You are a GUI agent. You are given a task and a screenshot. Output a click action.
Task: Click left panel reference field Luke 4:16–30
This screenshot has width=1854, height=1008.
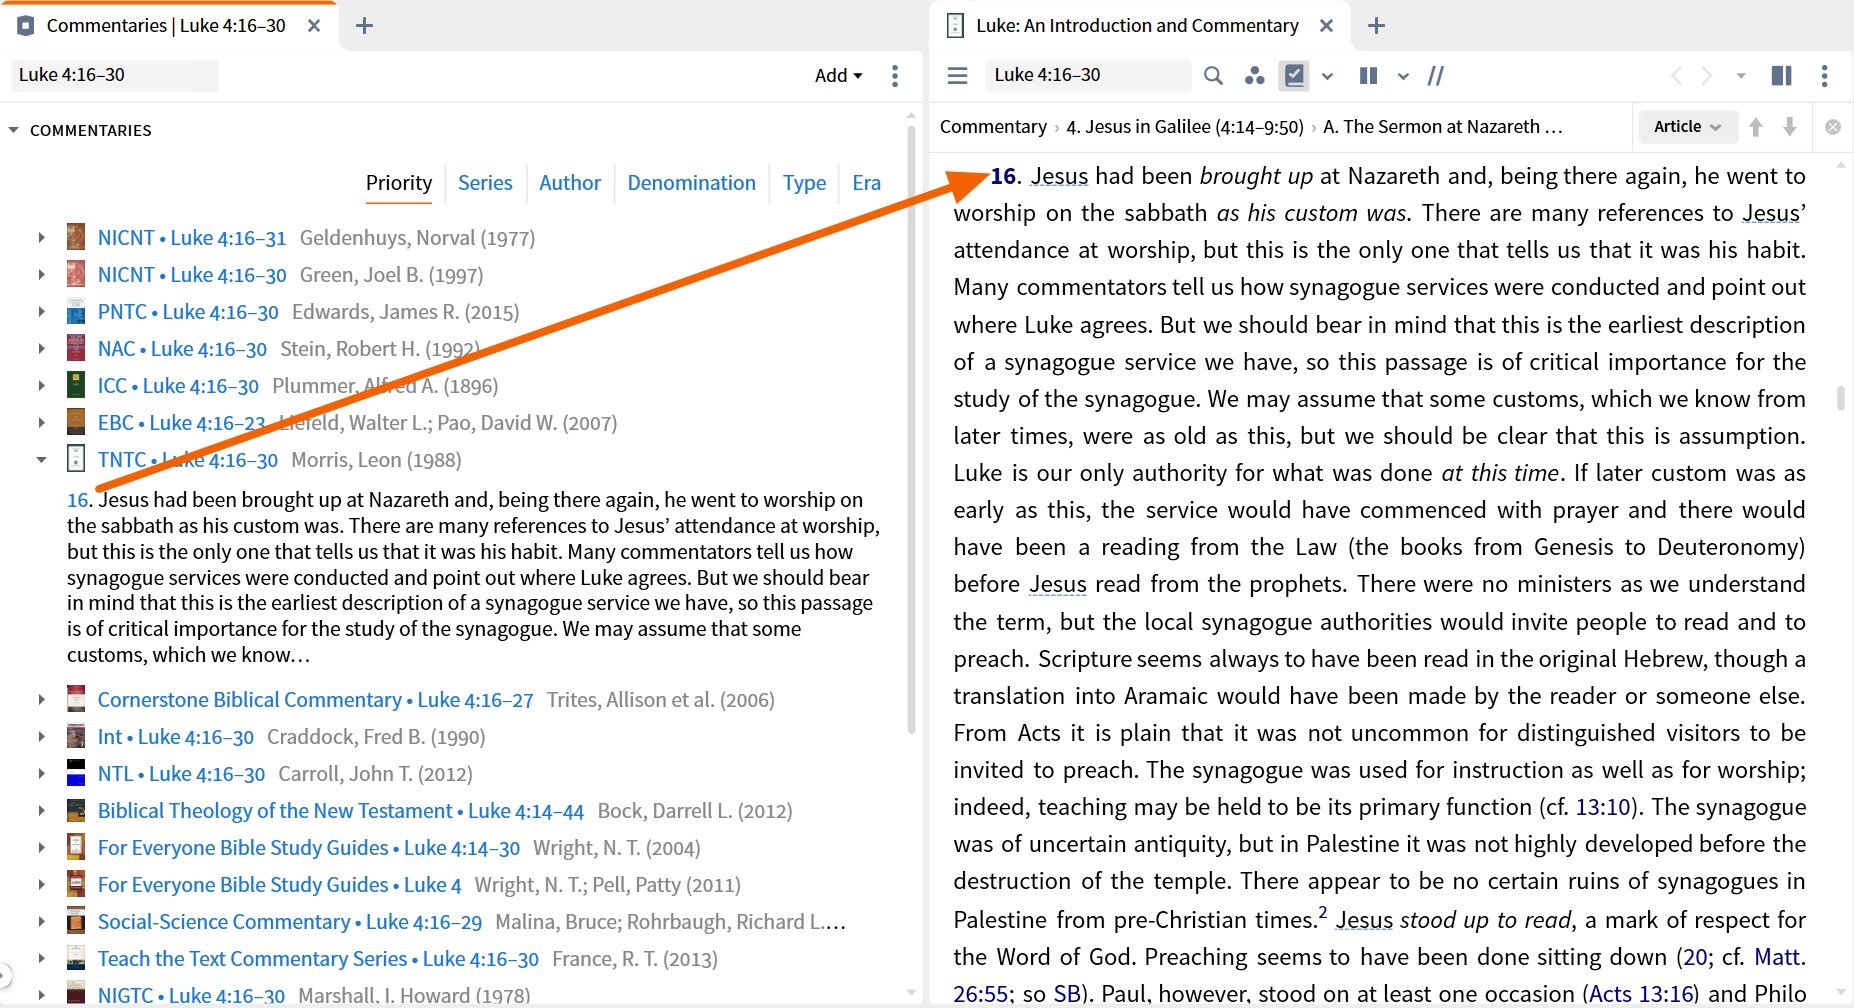[115, 75]
